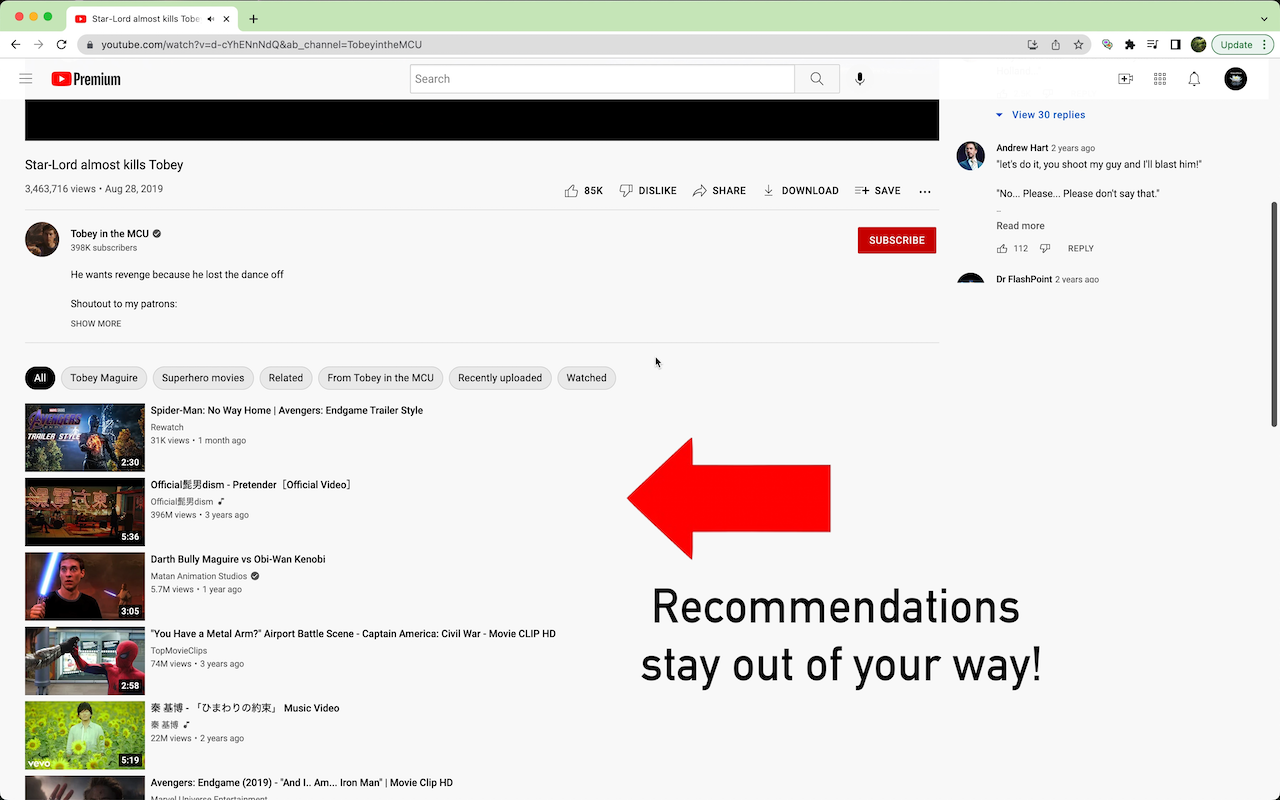Click the browser address bar URL
The height and width of the screenshot is (800, 1280).
[x=261, y=44]
